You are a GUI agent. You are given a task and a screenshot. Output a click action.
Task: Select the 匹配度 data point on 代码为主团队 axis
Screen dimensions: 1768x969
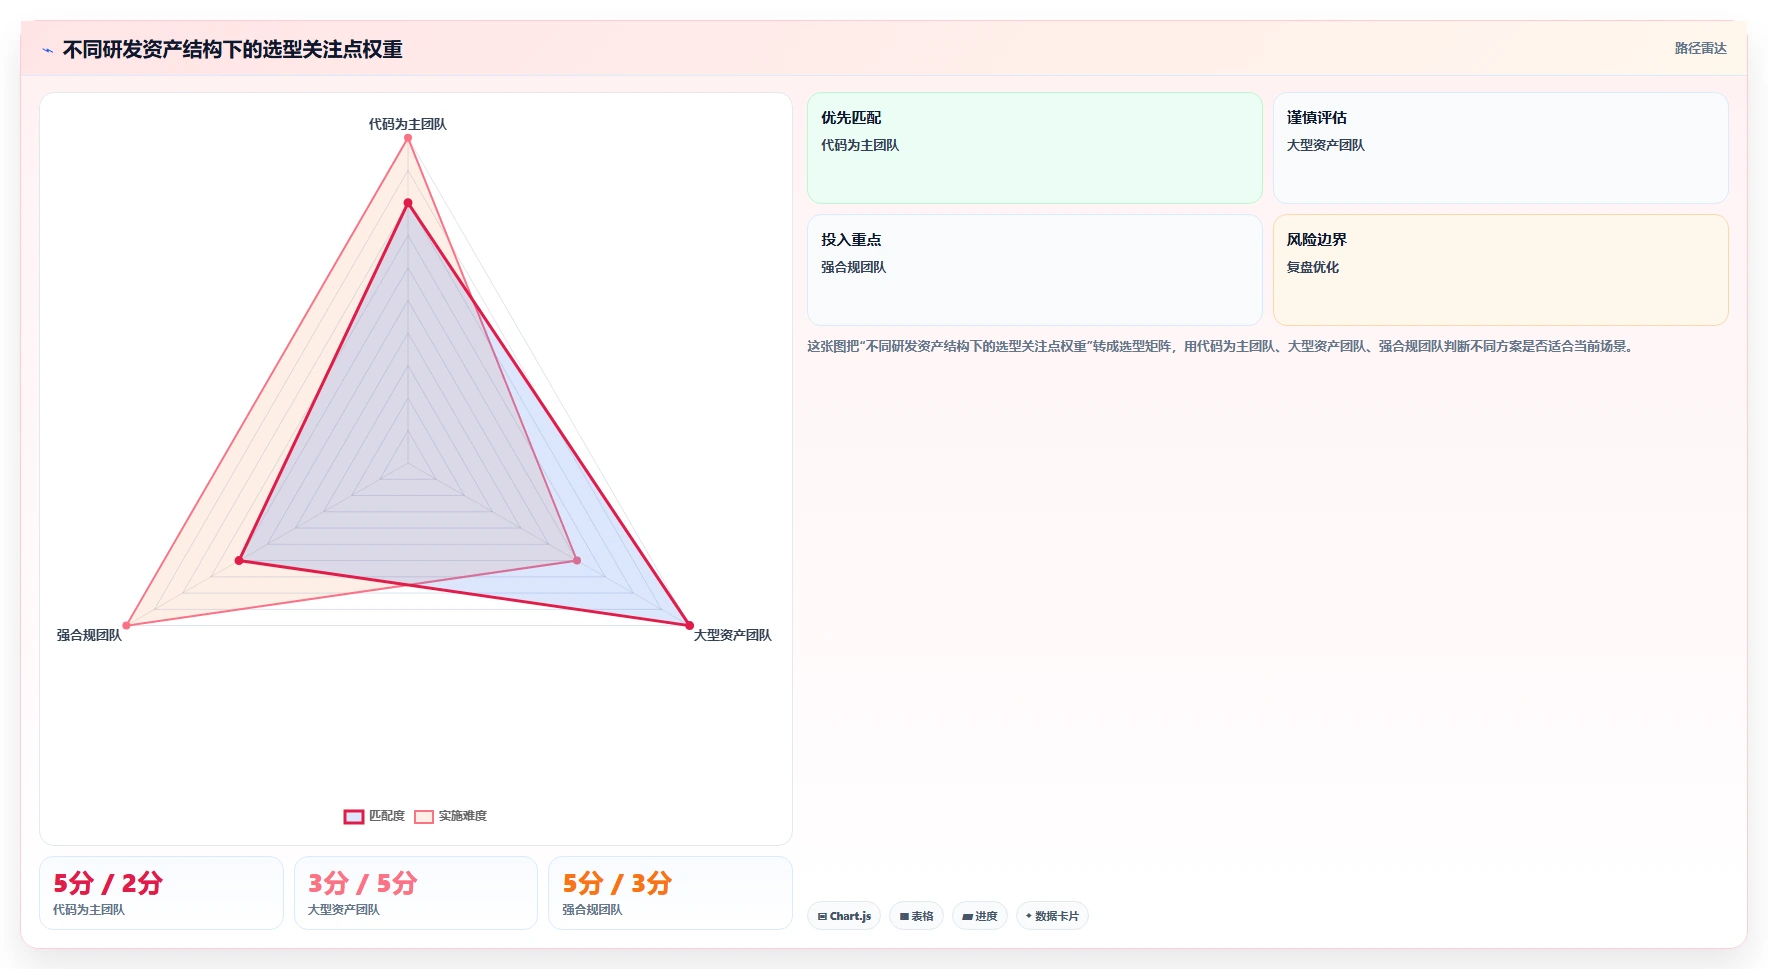coord(408,203)
